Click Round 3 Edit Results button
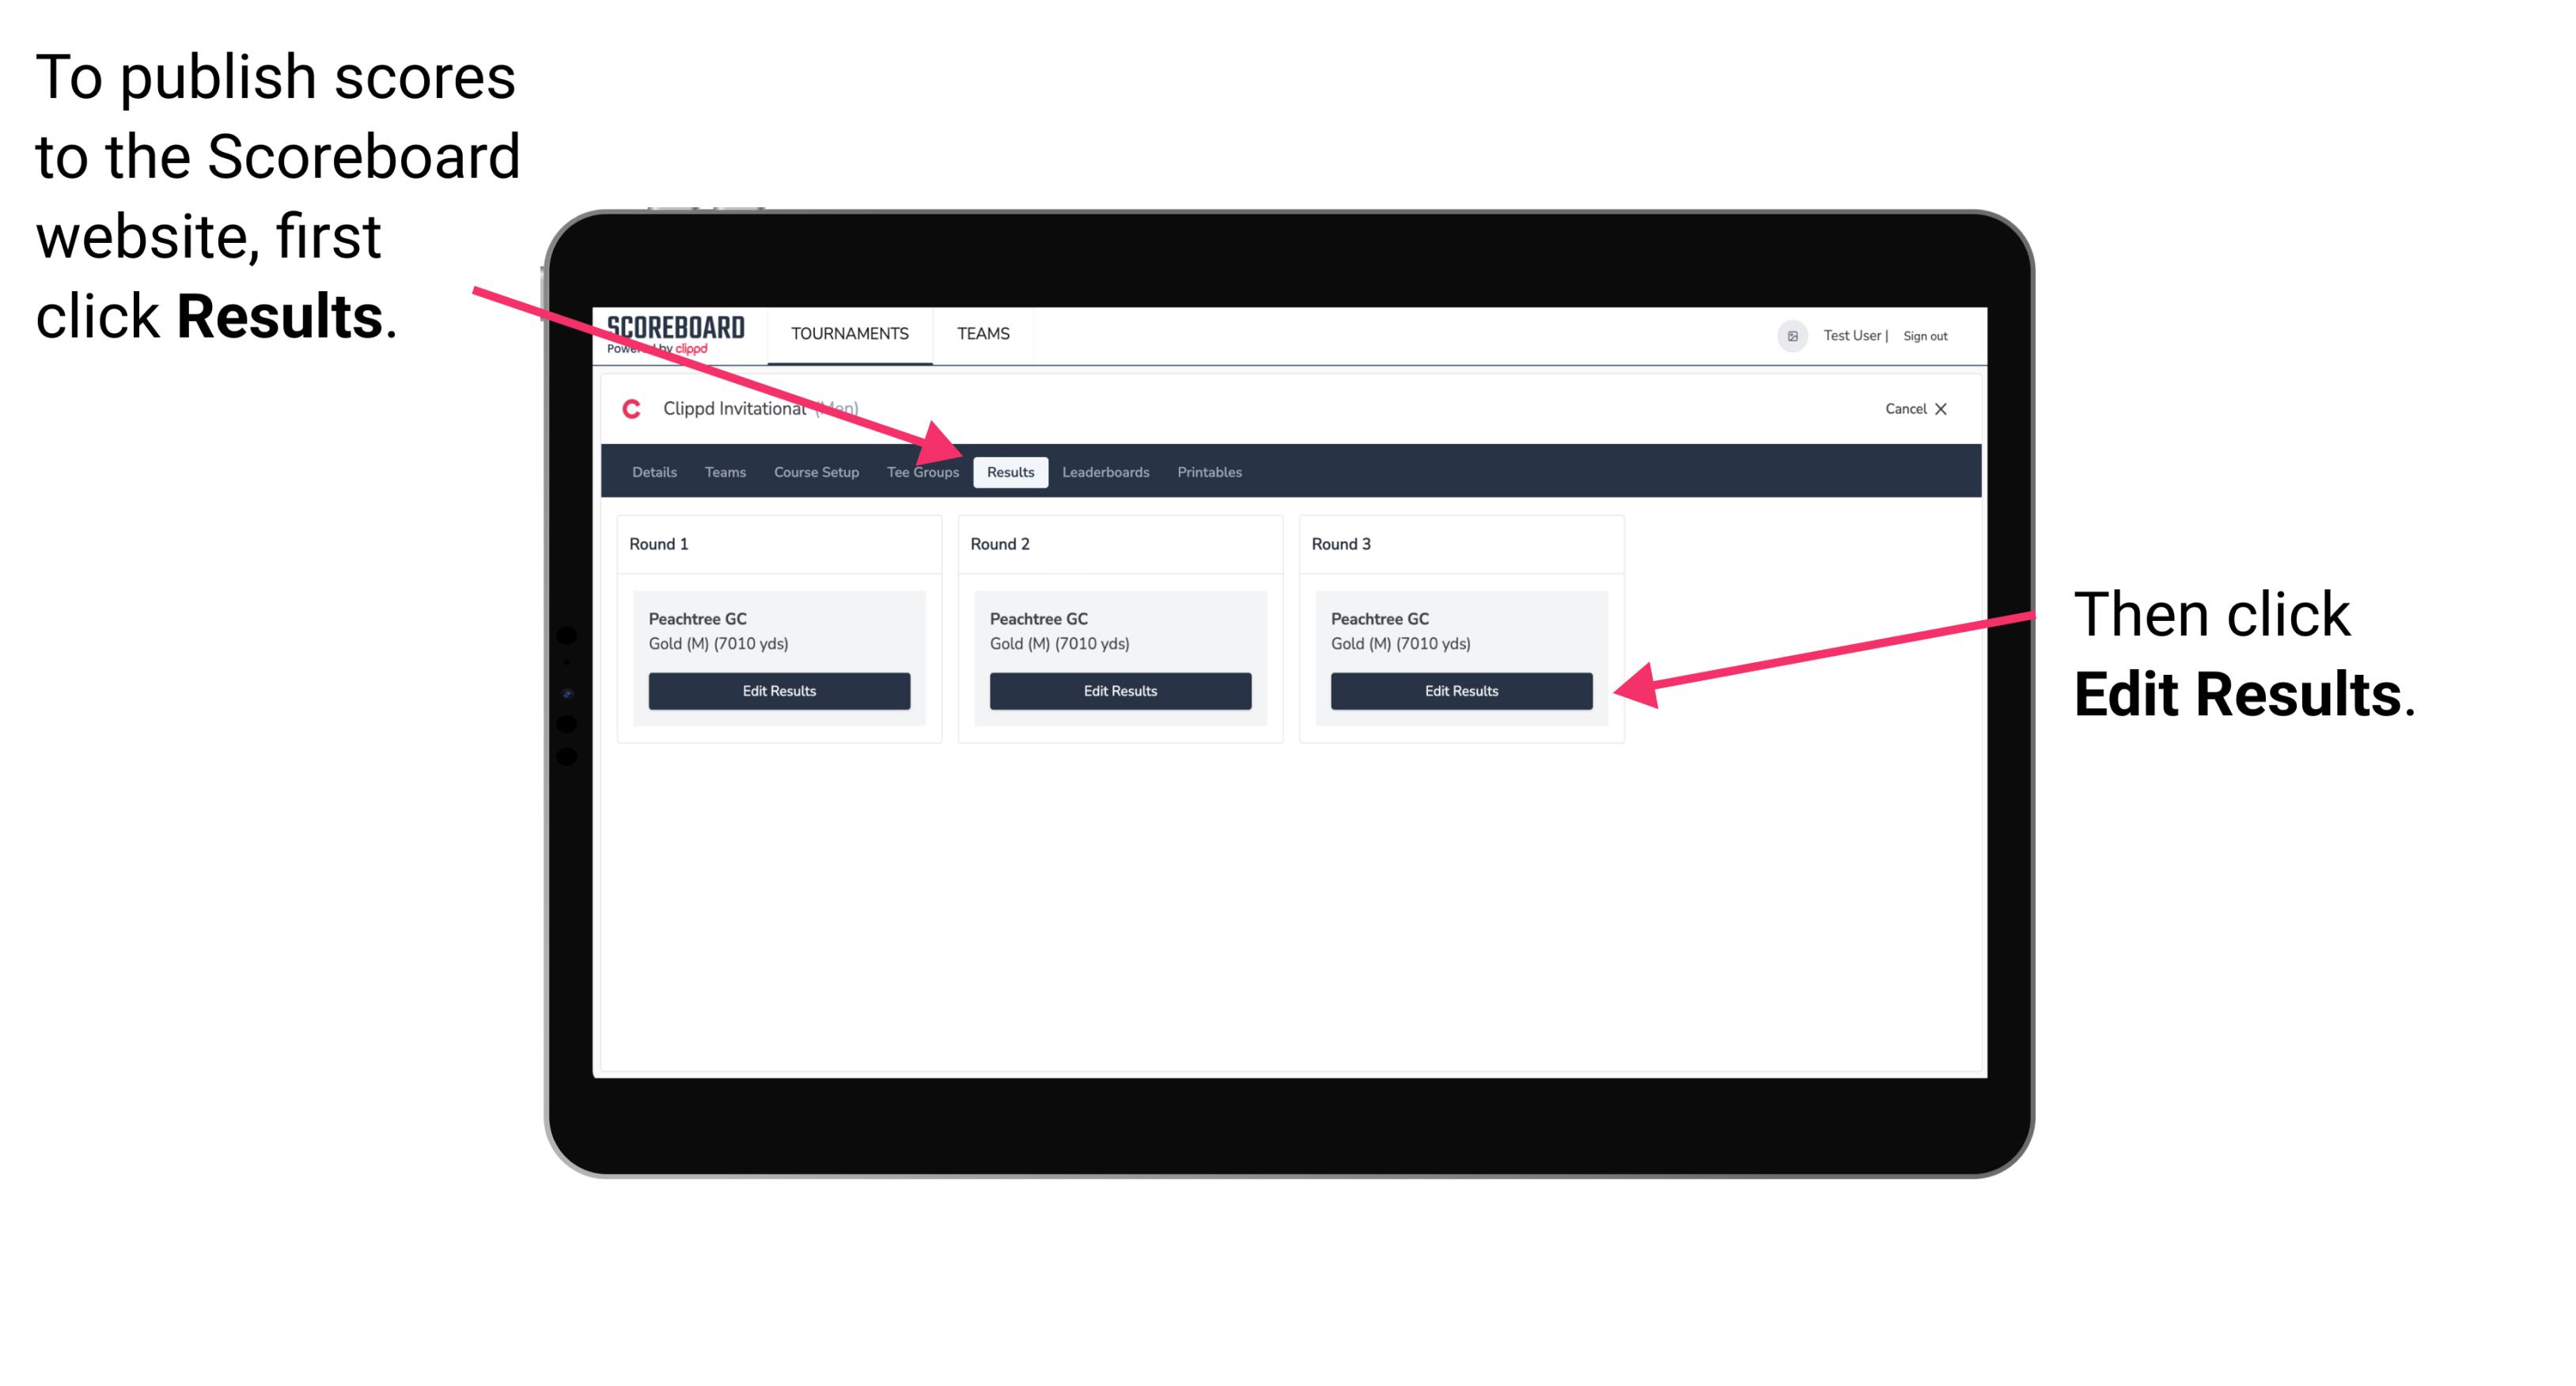This screenshot has height=1386, width=2576. [1461, 690]
